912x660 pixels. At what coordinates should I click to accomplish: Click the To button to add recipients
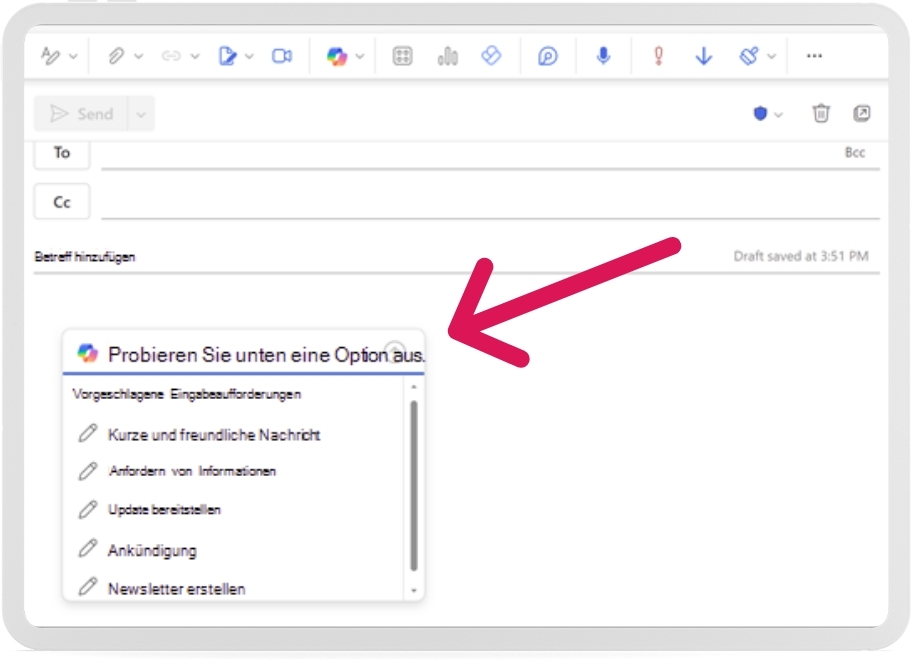point(62,153)
